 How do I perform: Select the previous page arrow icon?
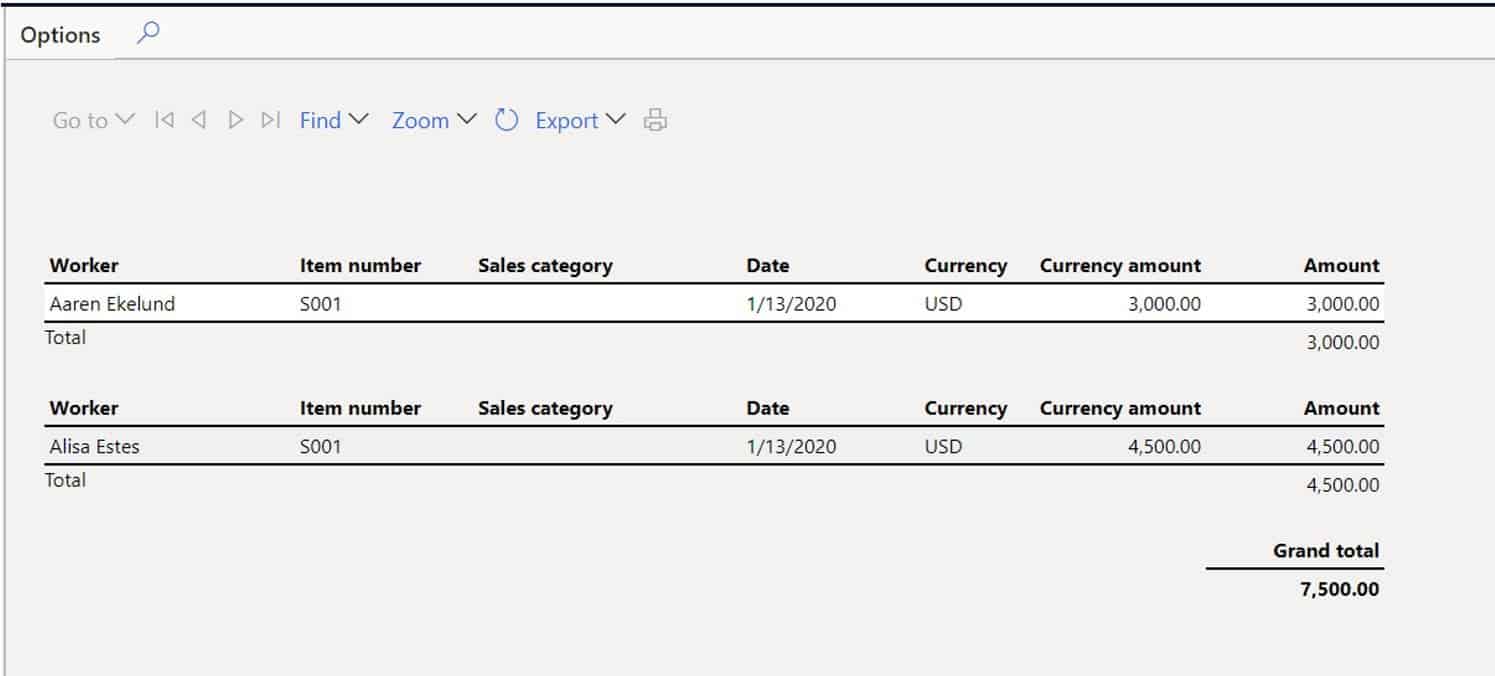coord(199,120)
